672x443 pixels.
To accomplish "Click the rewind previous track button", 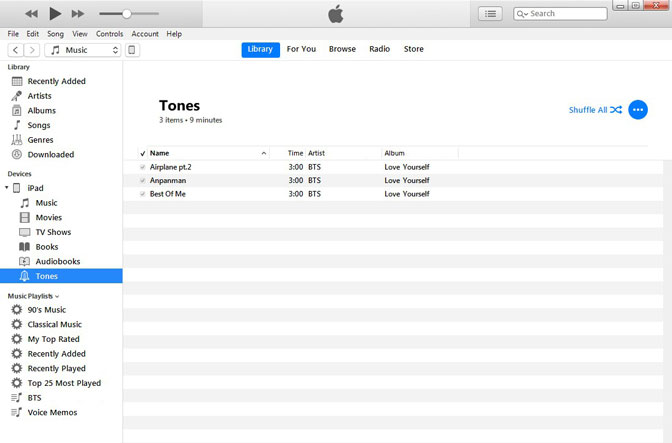I will click(31, 14).
